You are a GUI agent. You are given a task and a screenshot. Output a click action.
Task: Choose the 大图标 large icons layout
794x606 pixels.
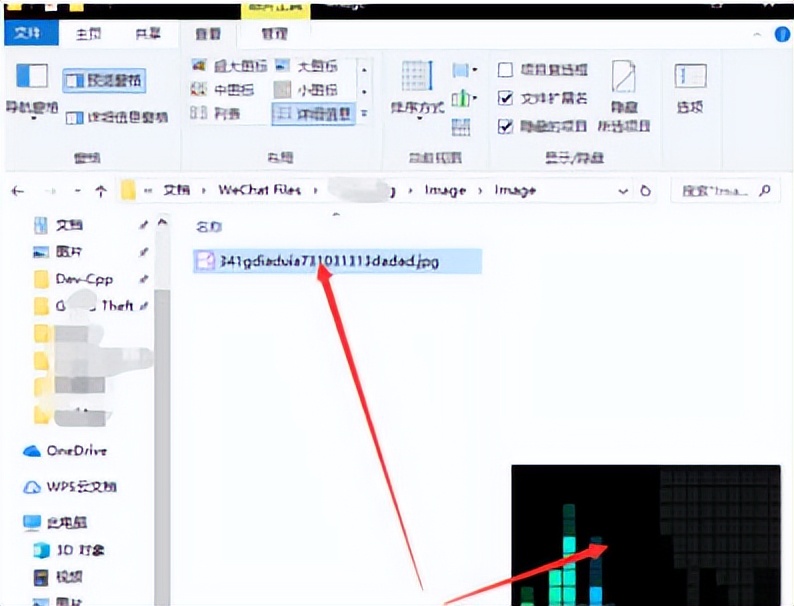[x=305, y=66]
